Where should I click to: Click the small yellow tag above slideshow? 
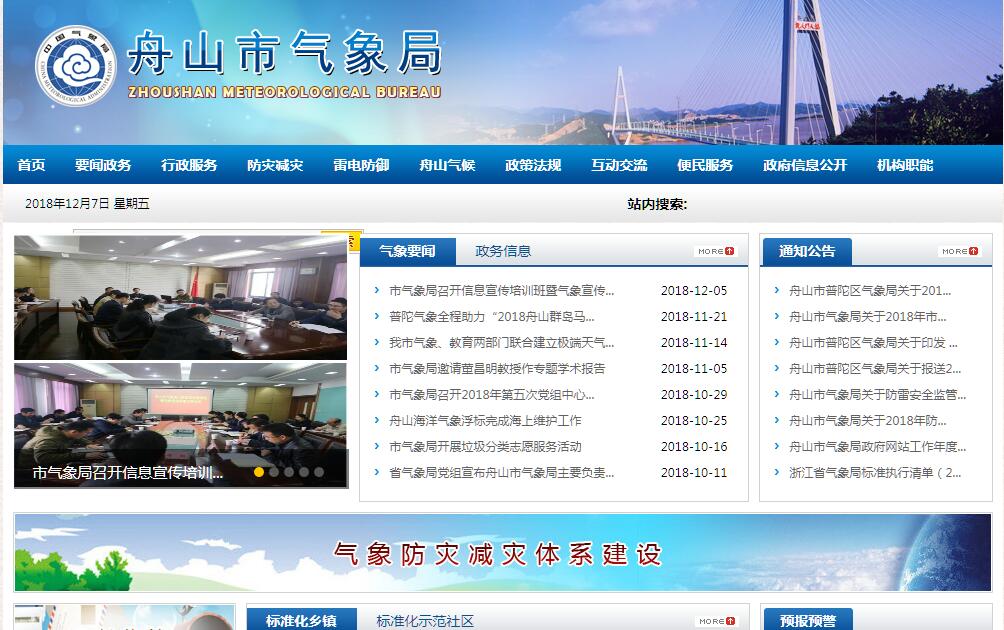pyautogui.click(x=353, y=241)
